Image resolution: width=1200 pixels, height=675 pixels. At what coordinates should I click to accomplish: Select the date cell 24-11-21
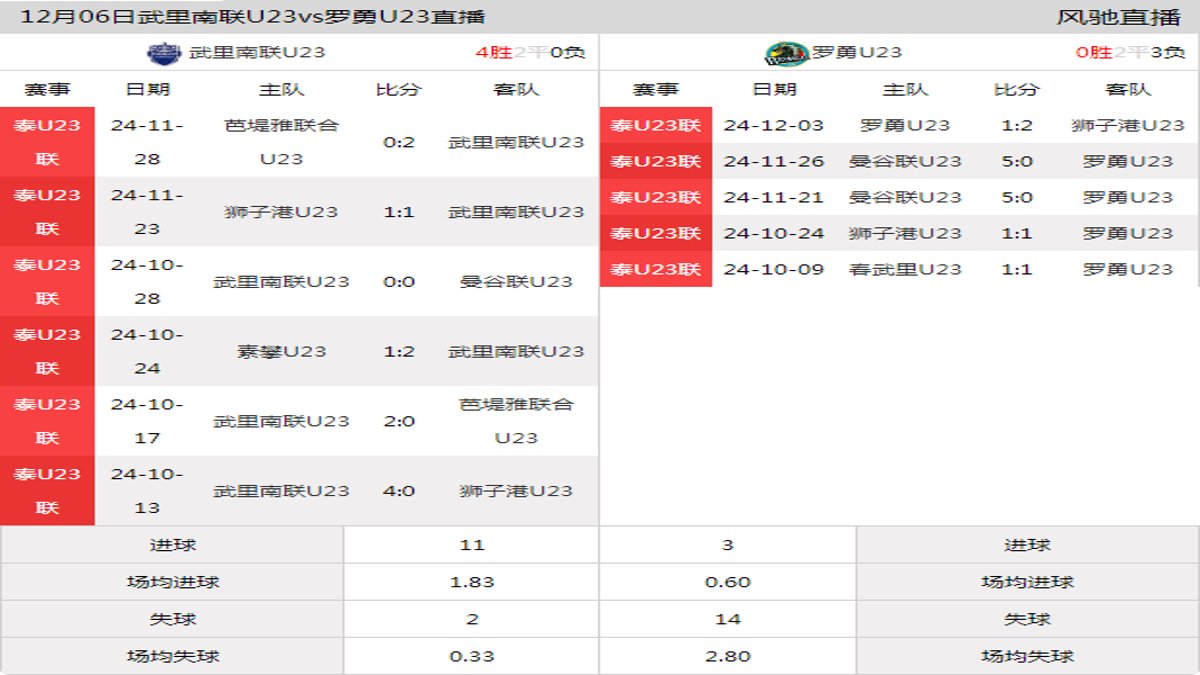click(774, 197)
